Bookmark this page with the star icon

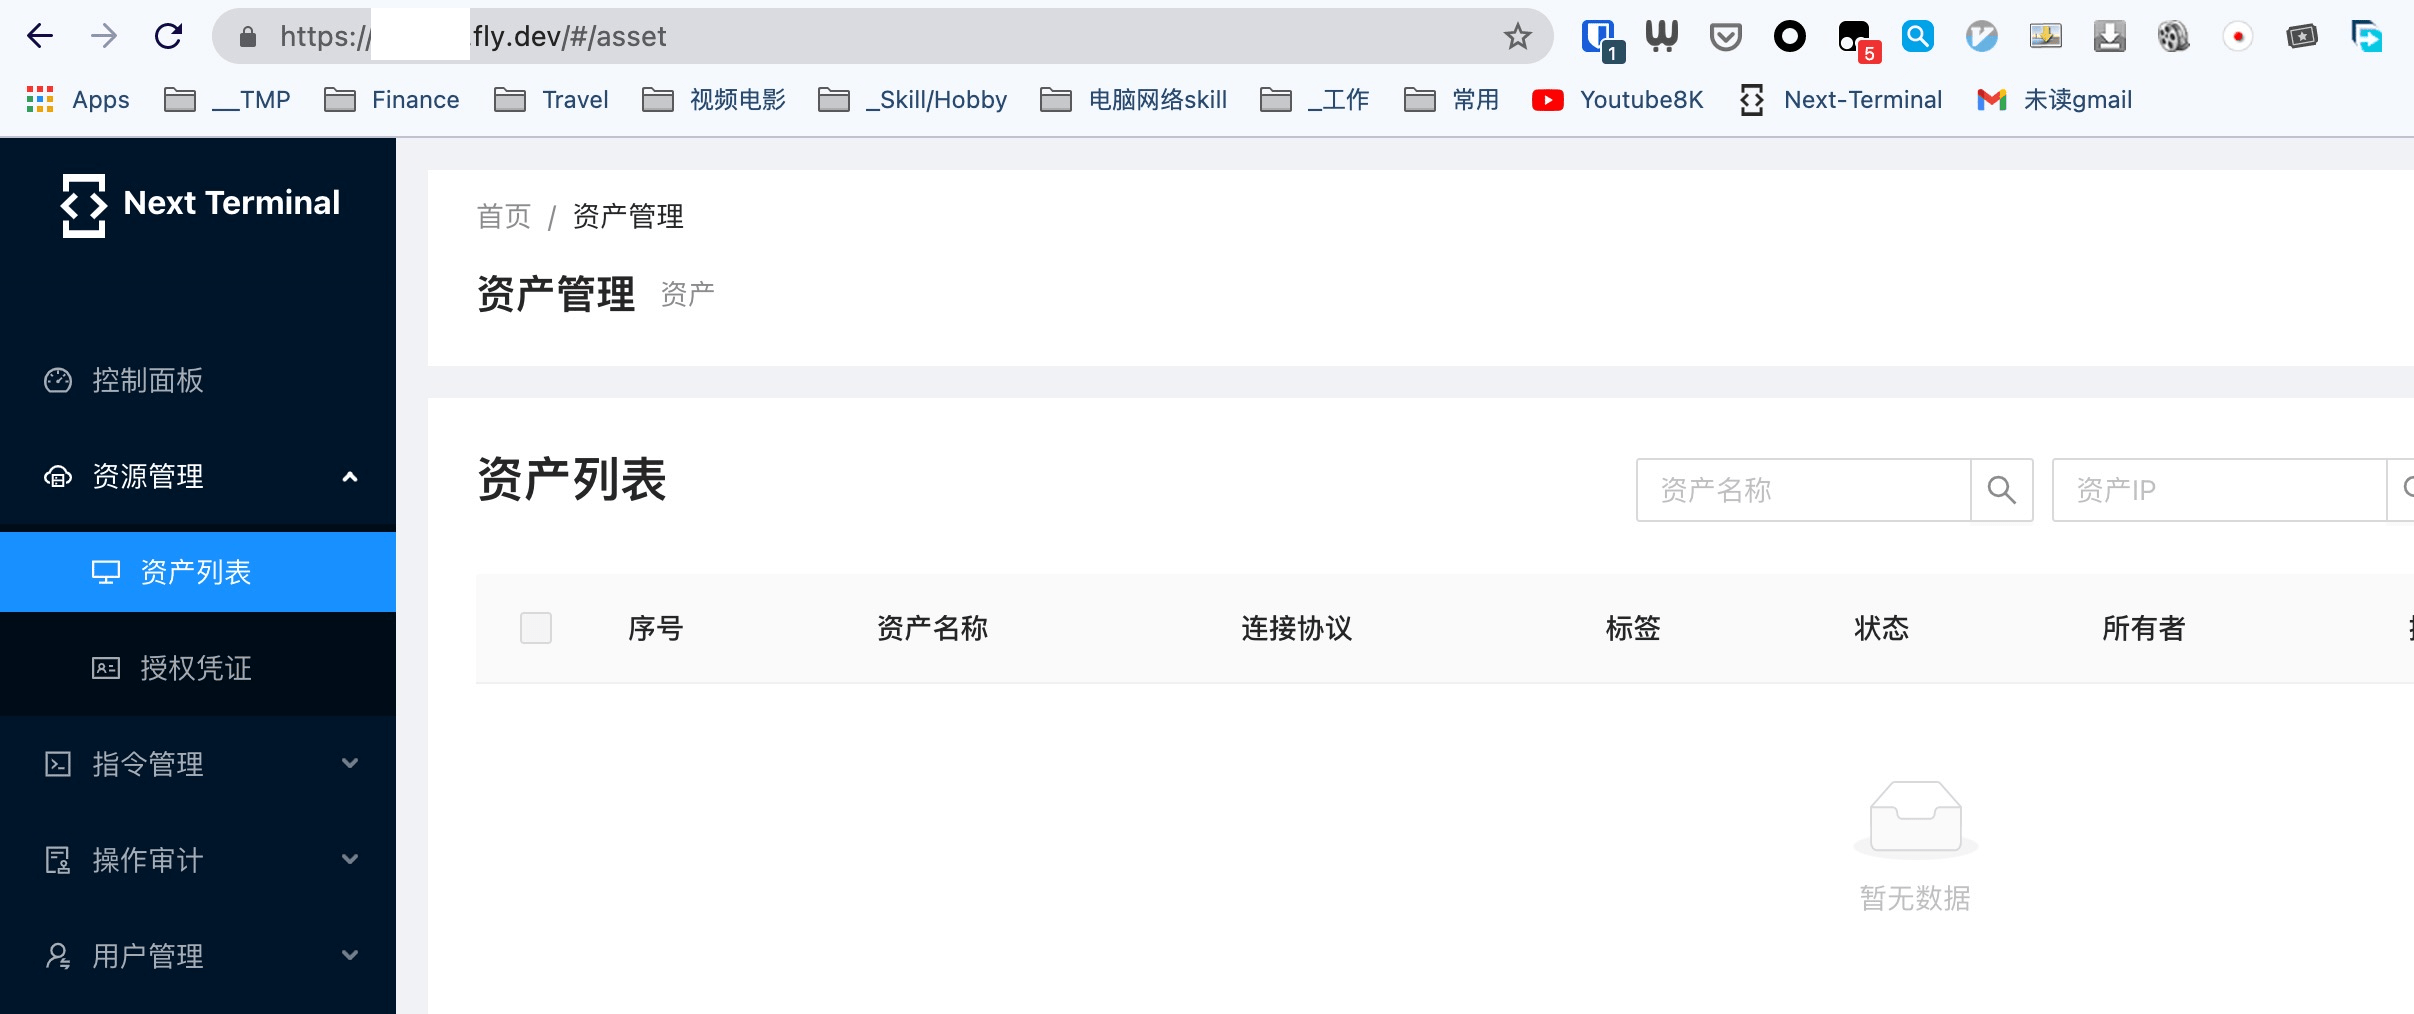[x=1517, y=36]
